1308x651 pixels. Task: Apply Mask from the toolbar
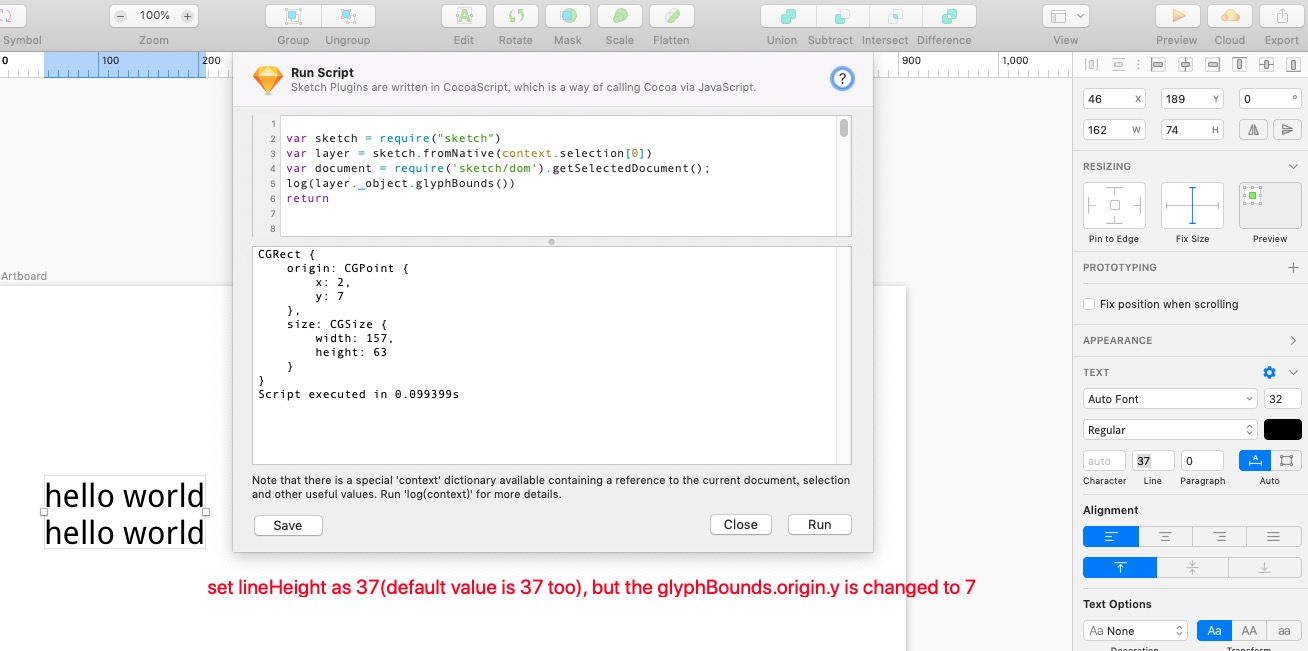point(568,16)
